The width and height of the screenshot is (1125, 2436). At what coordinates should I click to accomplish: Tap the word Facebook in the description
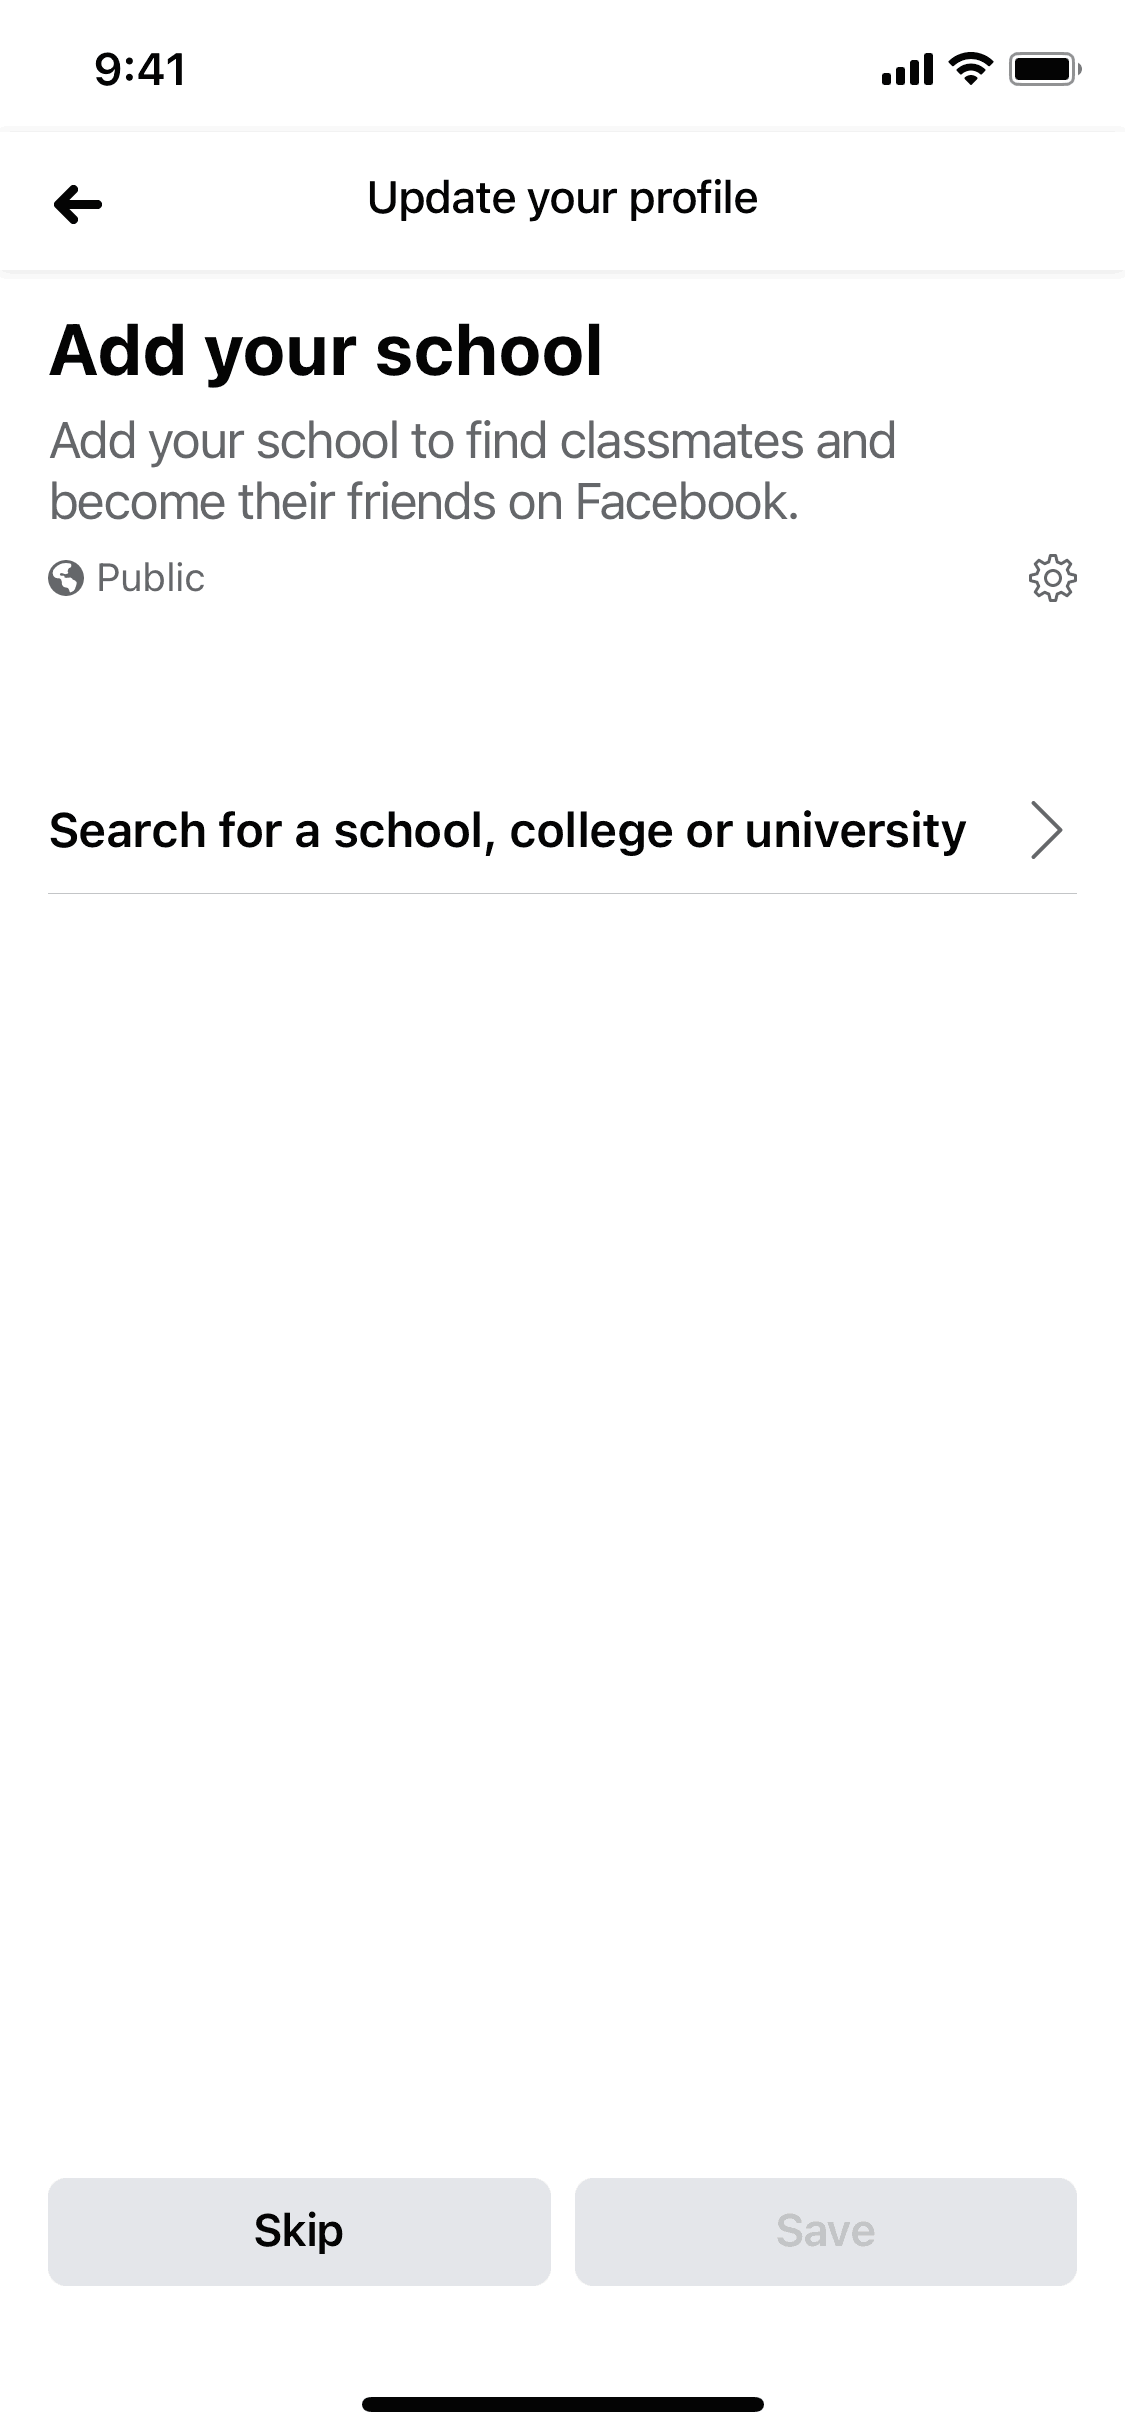[x=686, y=502]
